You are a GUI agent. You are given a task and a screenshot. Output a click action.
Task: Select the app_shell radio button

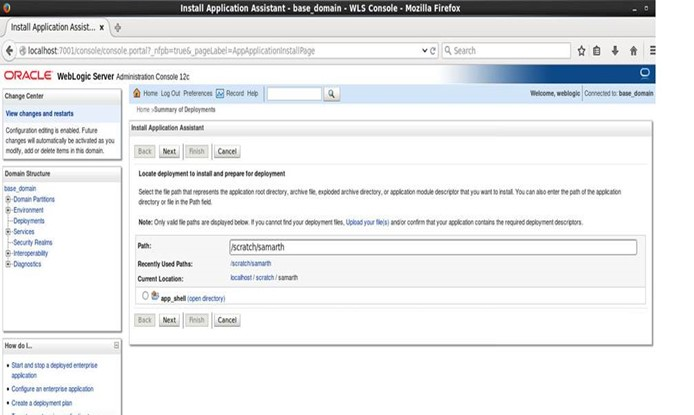(145, 296)
